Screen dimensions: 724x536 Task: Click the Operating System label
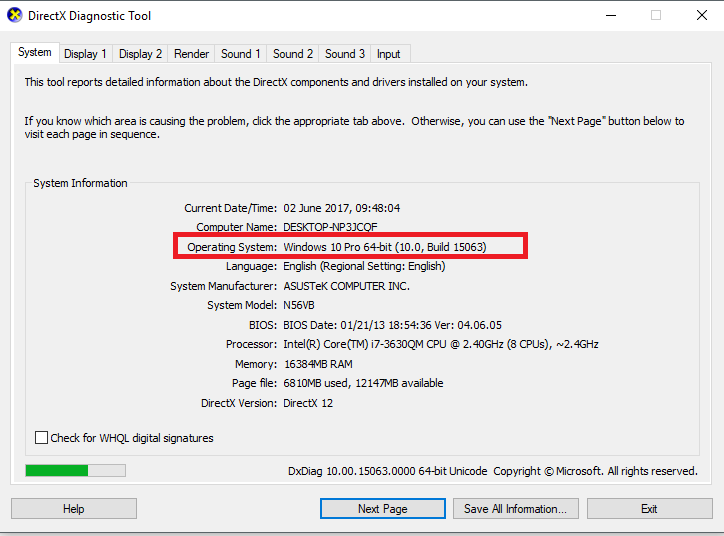pyautogui.click(x=232, y=247)
